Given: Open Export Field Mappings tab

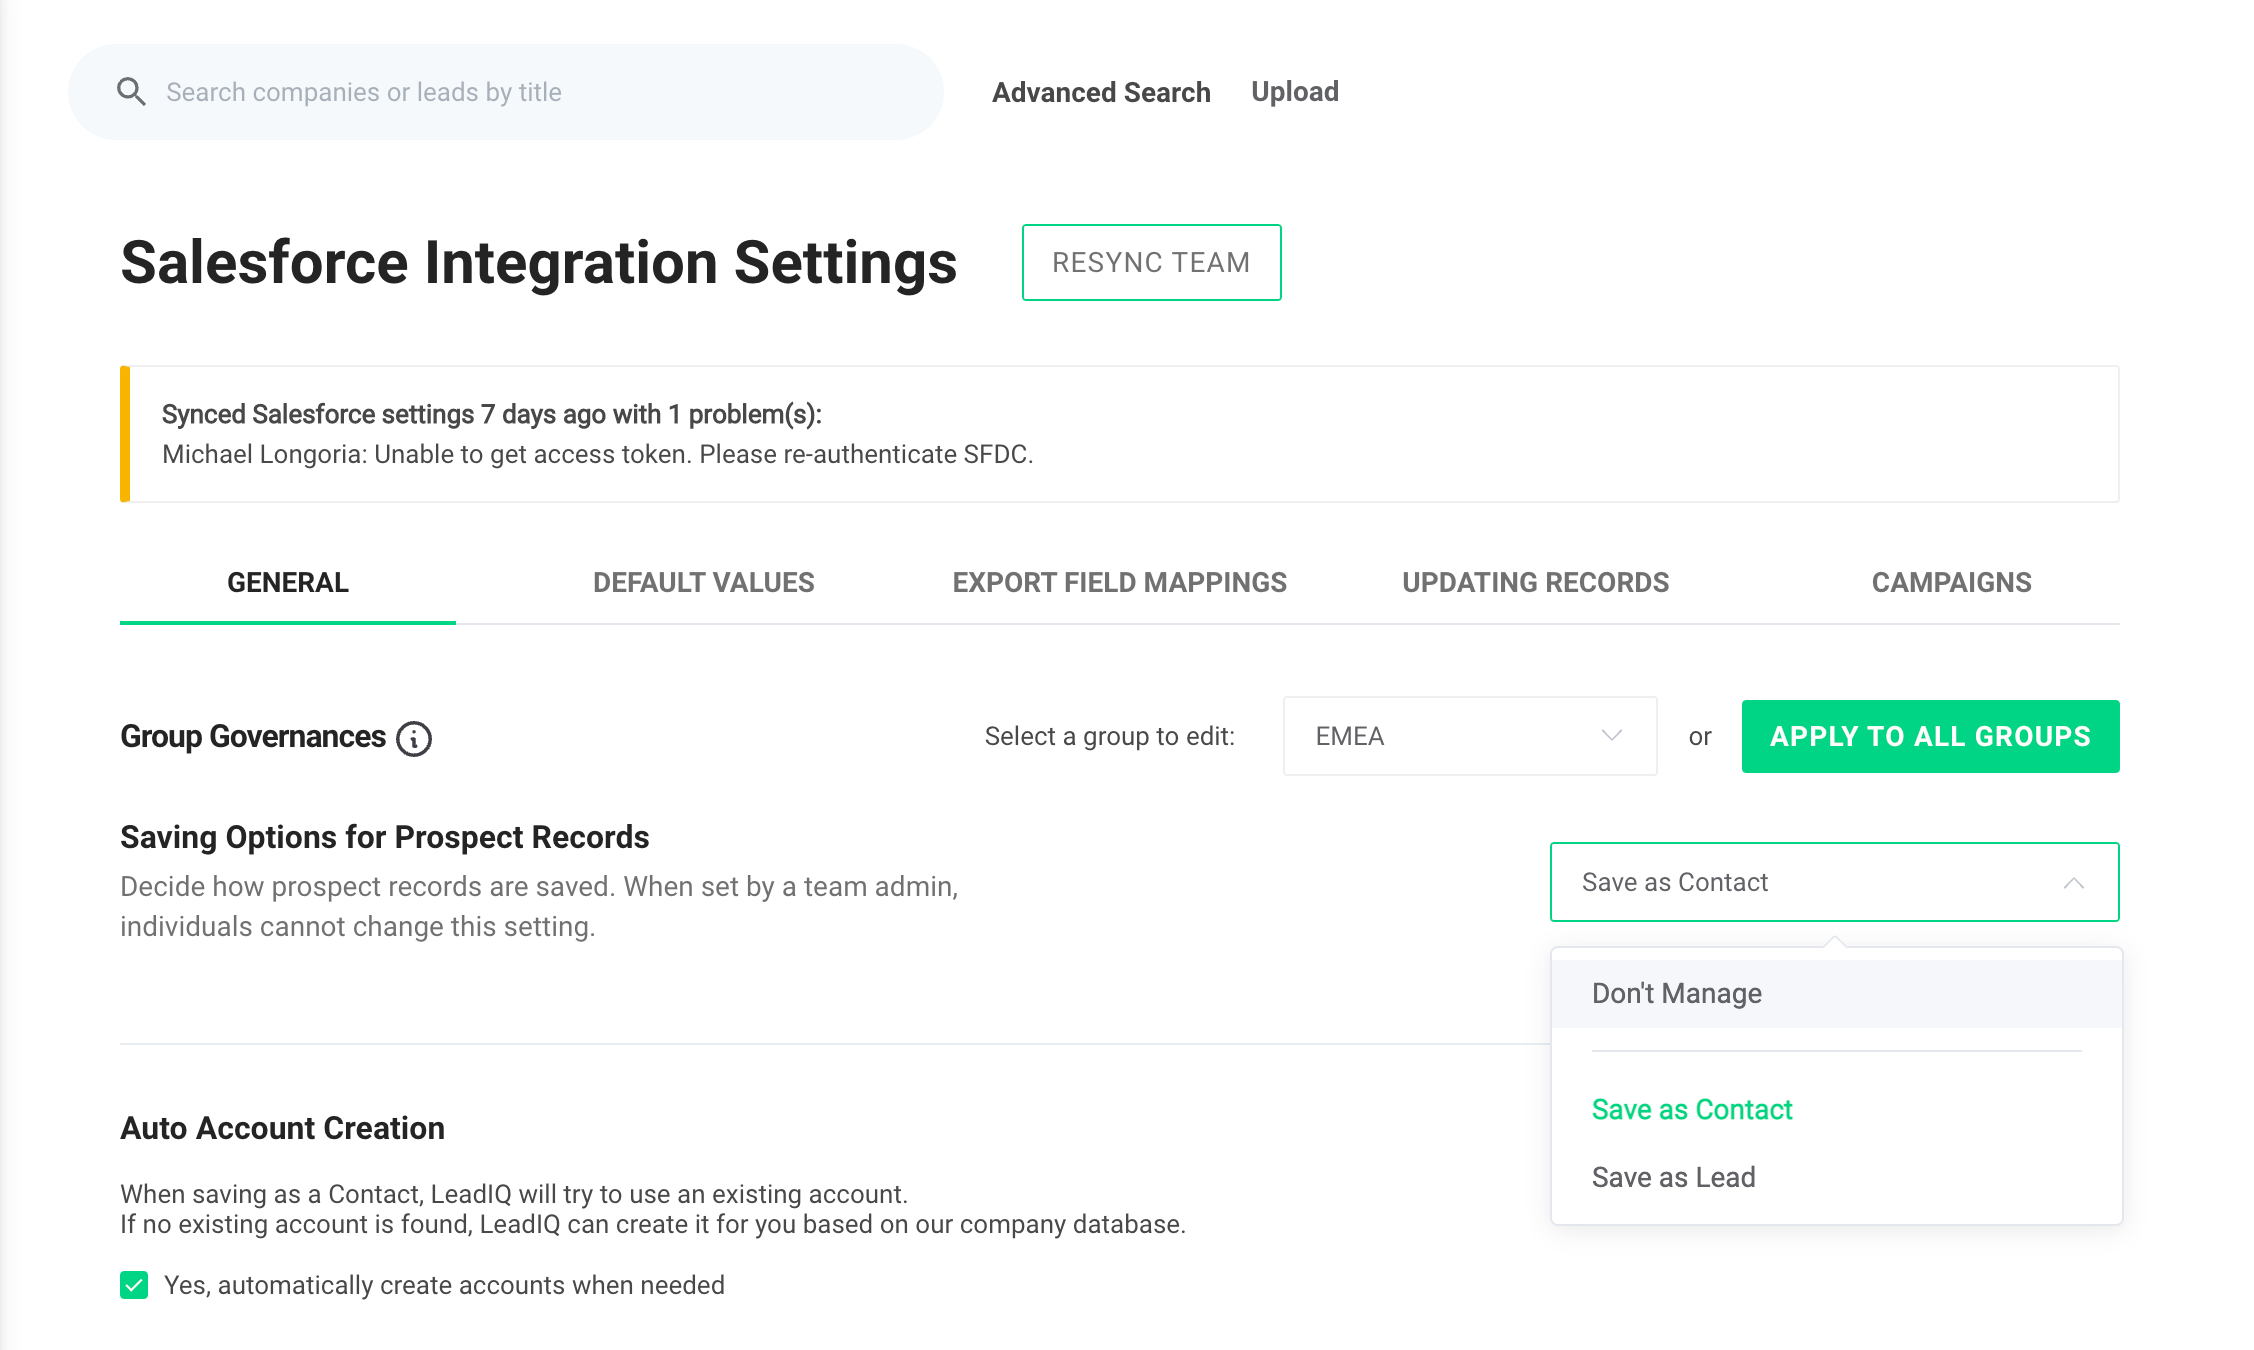Looking at the screenshot, I should [1119, 582].
